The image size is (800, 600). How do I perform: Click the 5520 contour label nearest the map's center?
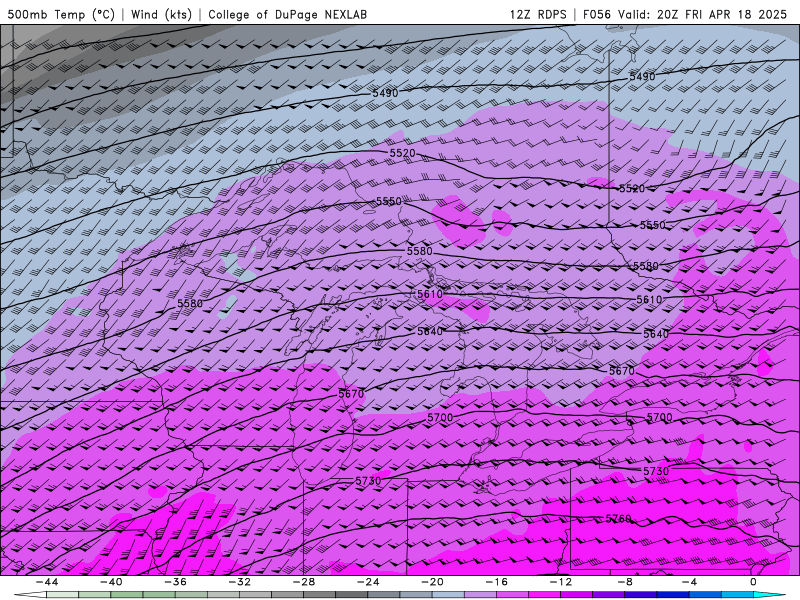(x=402, y=153)
